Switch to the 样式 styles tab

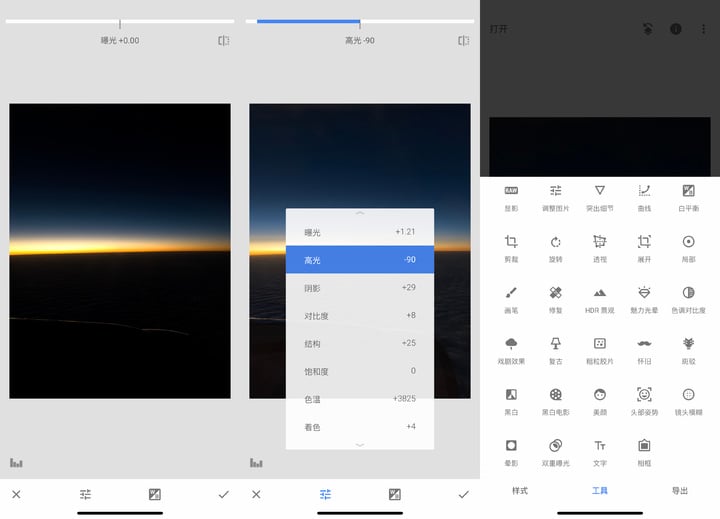pyautogui.click(x=520, y=491)
